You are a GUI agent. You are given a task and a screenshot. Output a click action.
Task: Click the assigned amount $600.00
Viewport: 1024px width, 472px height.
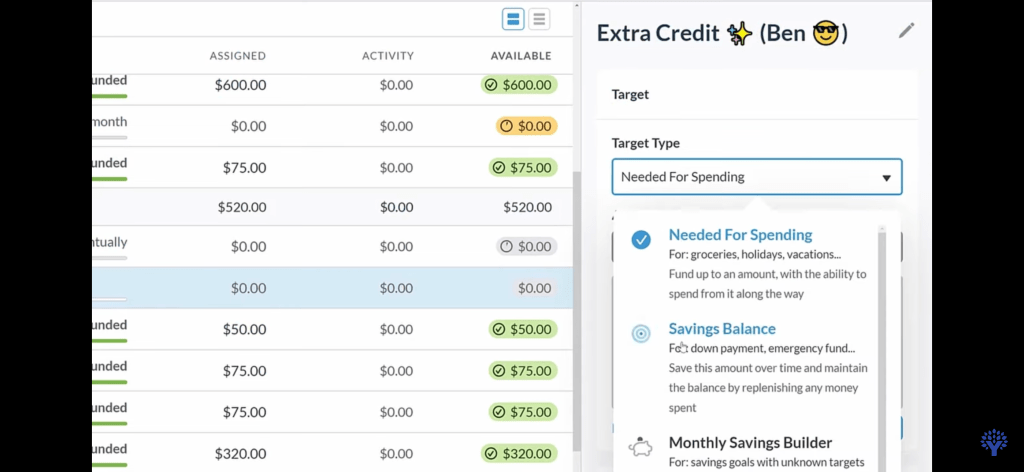pyautogui.click(x=240, y=85)
